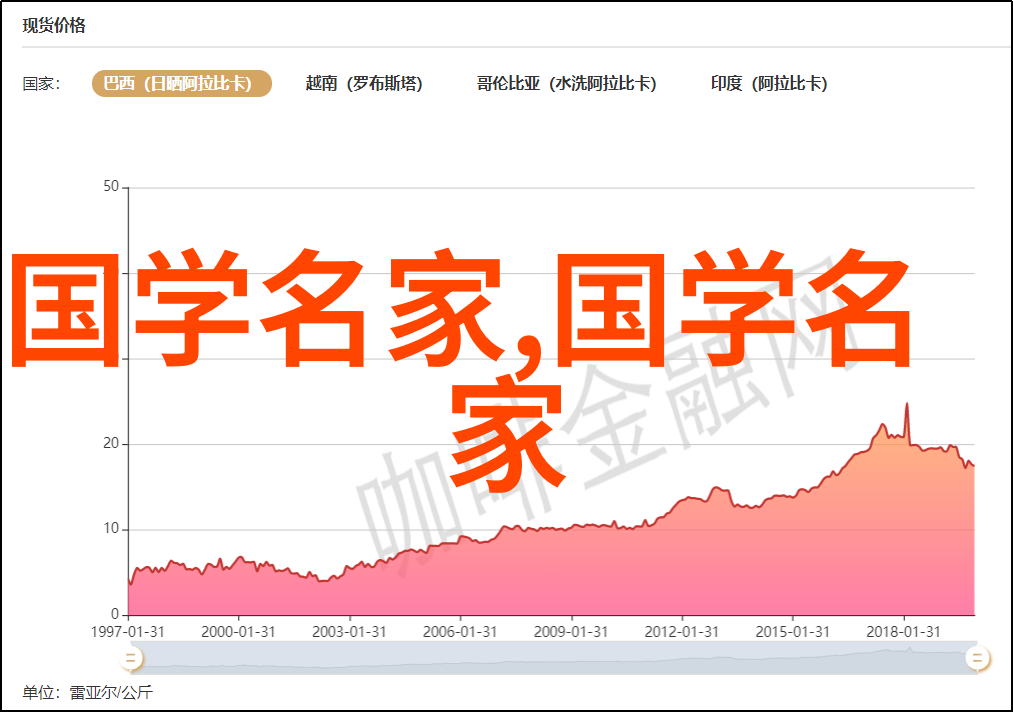Click the 国家 label
The width and height of the screenshot is (1013, 712).
click(x=42, y=84)
